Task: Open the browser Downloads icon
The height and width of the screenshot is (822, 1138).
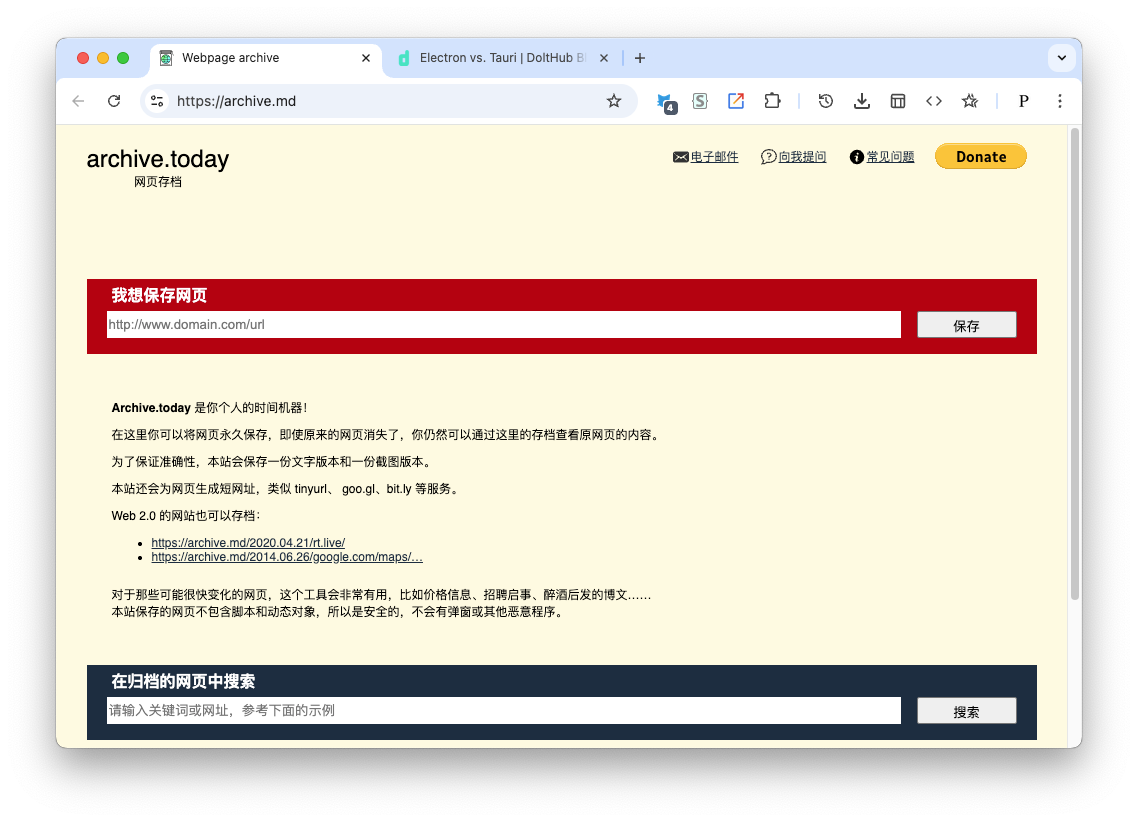Action: click(861, 101)
